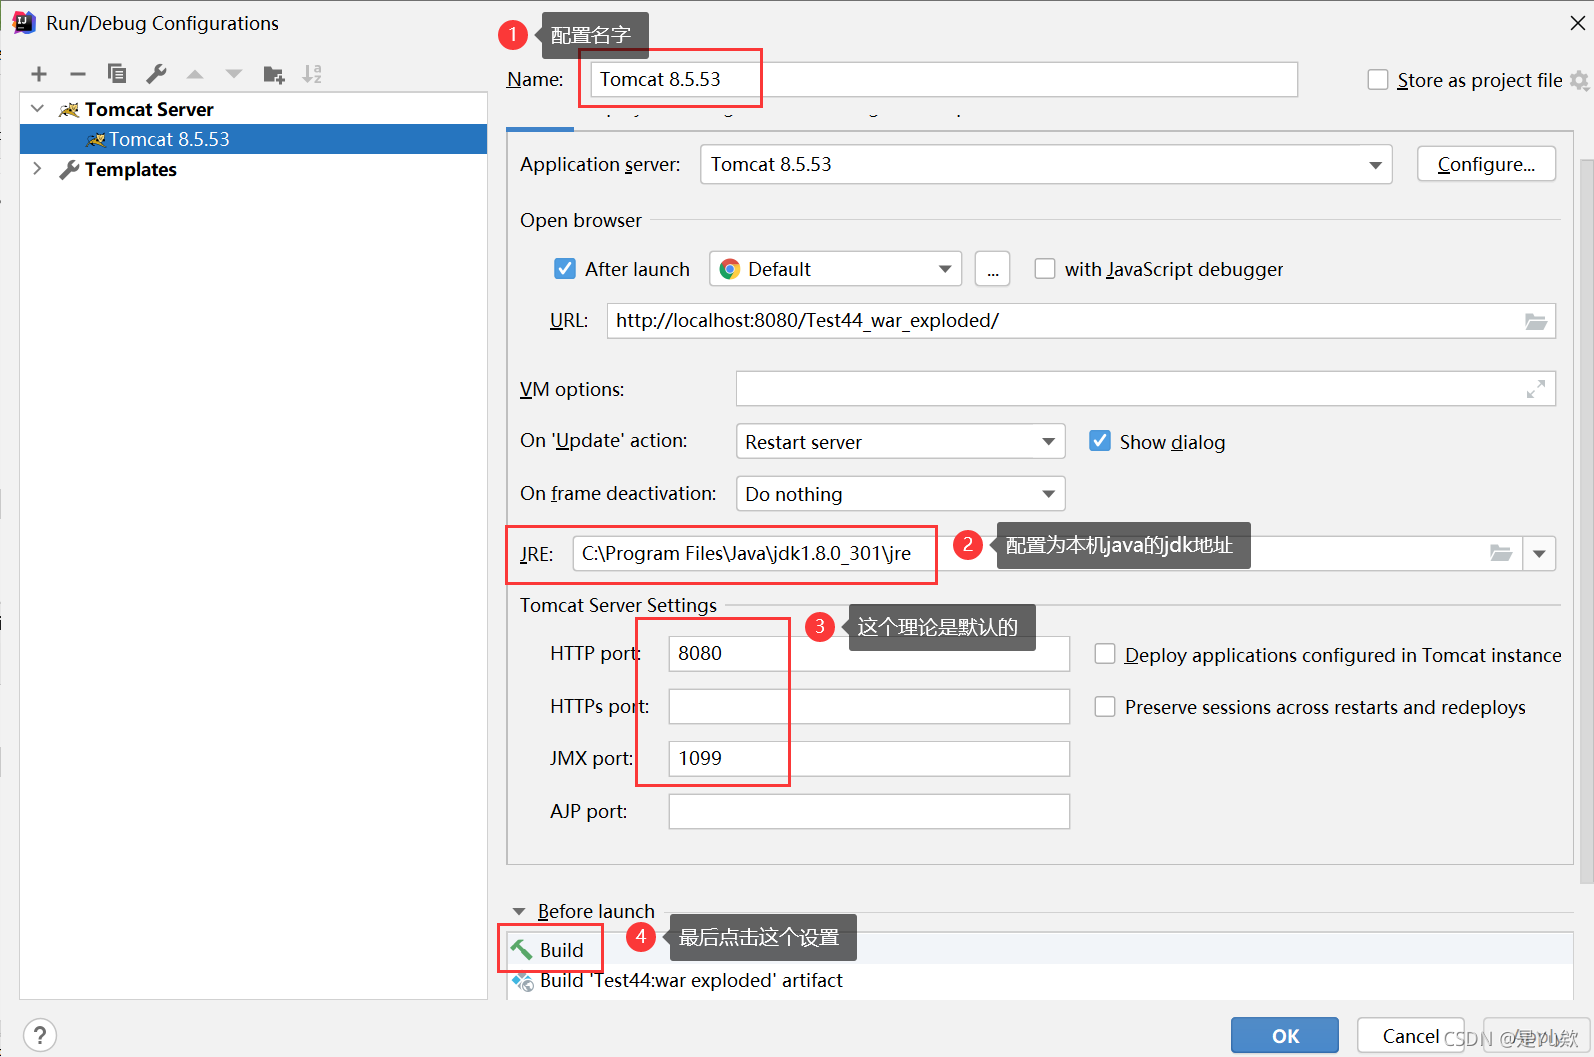Select Build 'Test44:war exploded' artifact row

point(1040,981)
